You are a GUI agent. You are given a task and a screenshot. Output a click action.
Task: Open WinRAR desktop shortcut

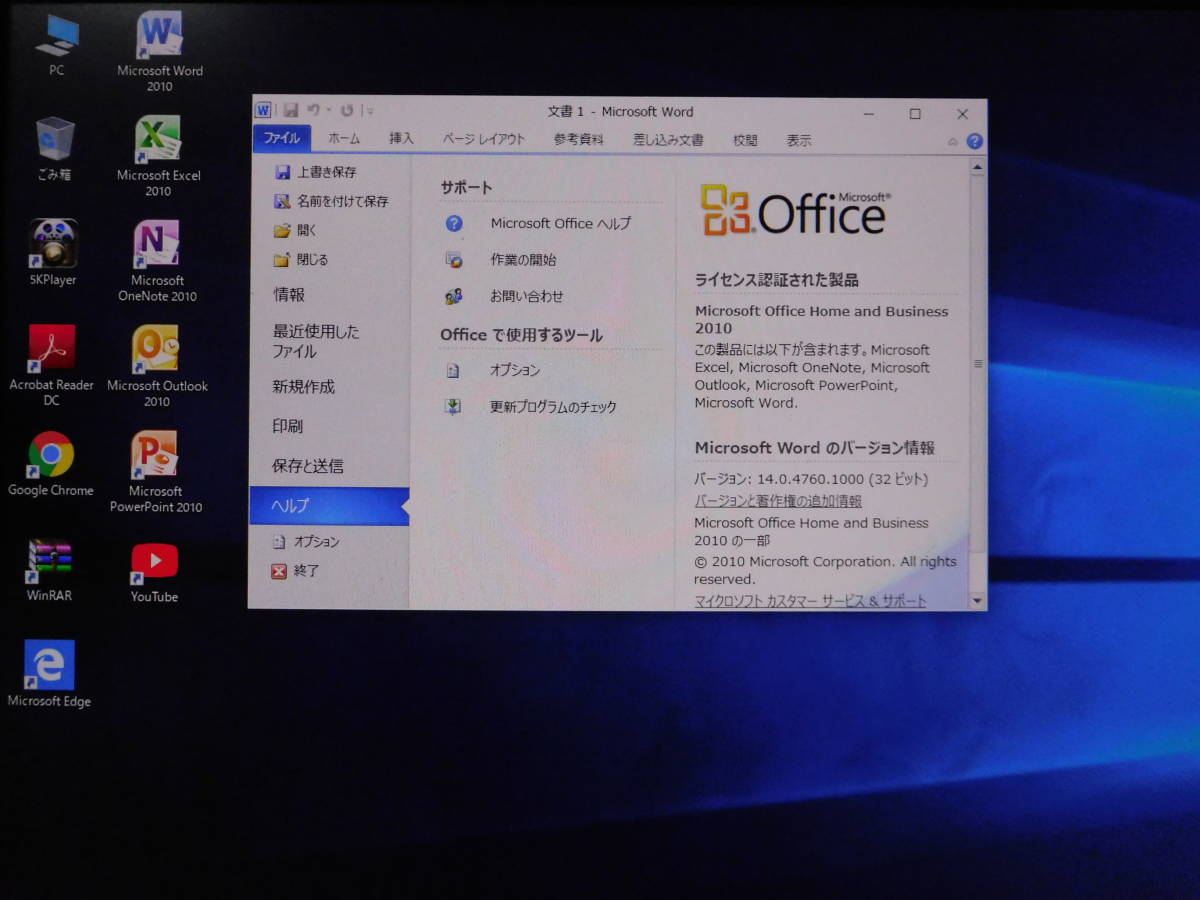pos(50,570)
